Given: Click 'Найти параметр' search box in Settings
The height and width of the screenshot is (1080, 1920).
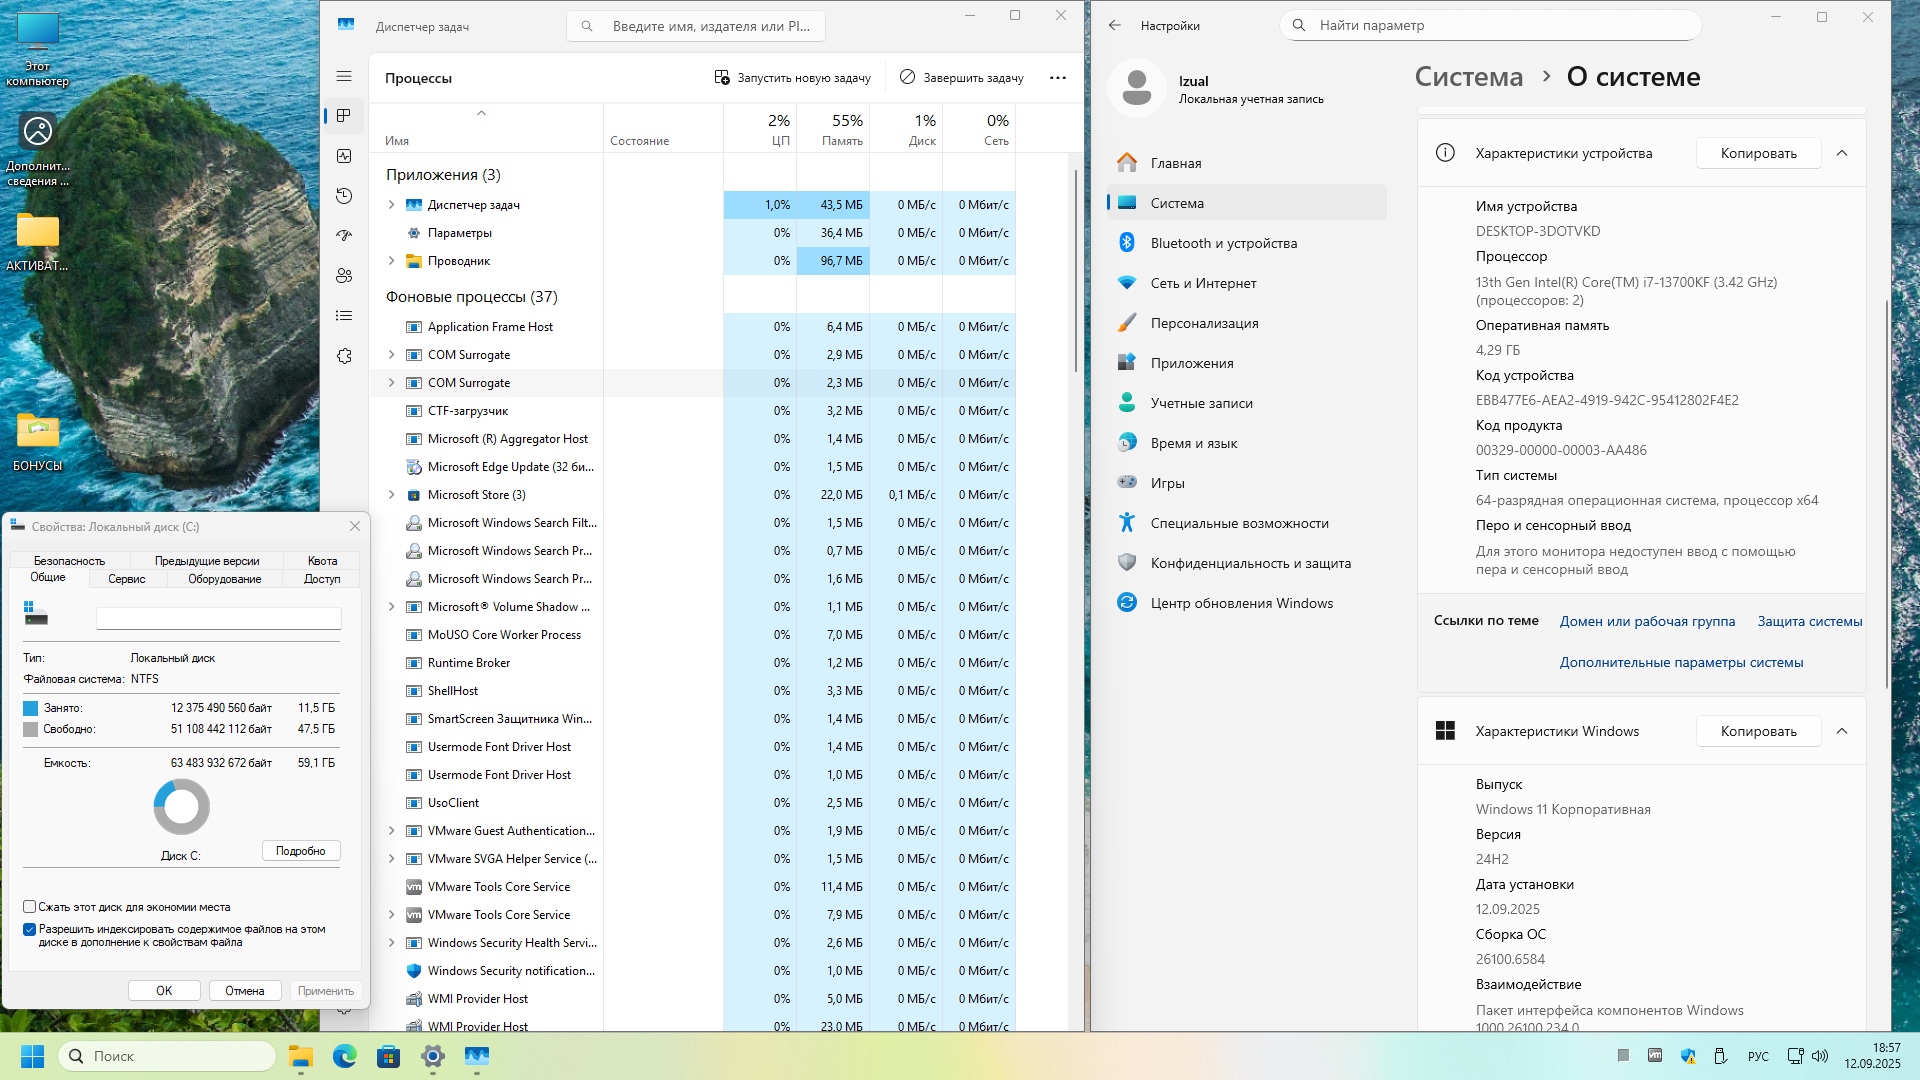Looking at the screenshot, I should (x=1490, y=25).
